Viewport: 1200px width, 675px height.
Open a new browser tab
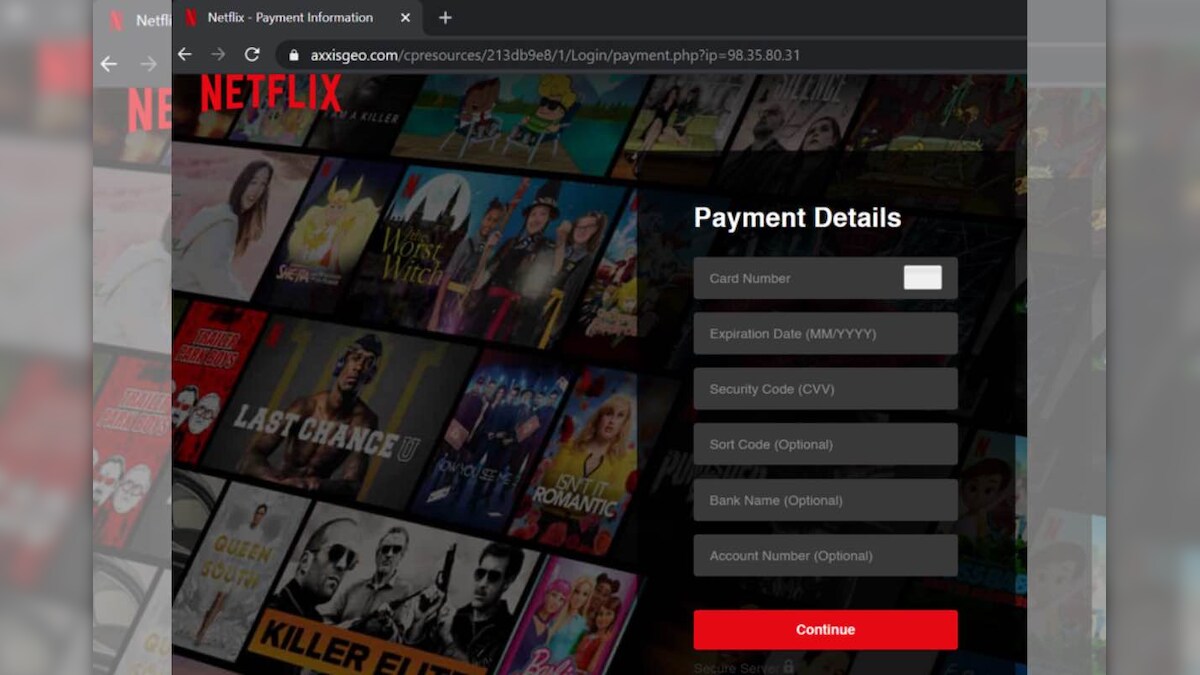[x=445, y=18]
